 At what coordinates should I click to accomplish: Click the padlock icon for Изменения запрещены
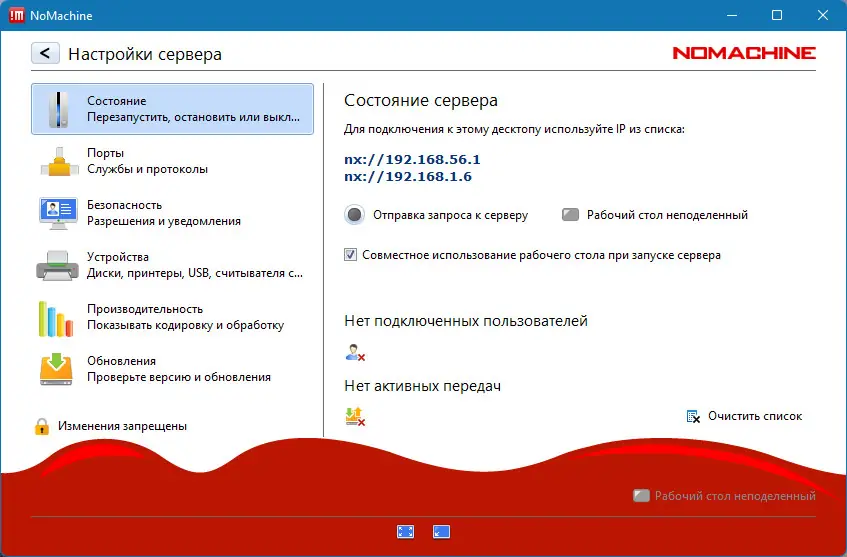click(x=42, y=426)
